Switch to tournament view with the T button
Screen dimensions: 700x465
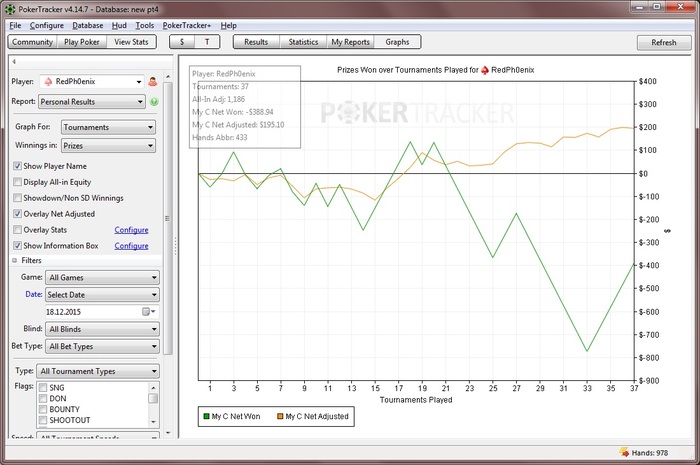tap(207, 42)
